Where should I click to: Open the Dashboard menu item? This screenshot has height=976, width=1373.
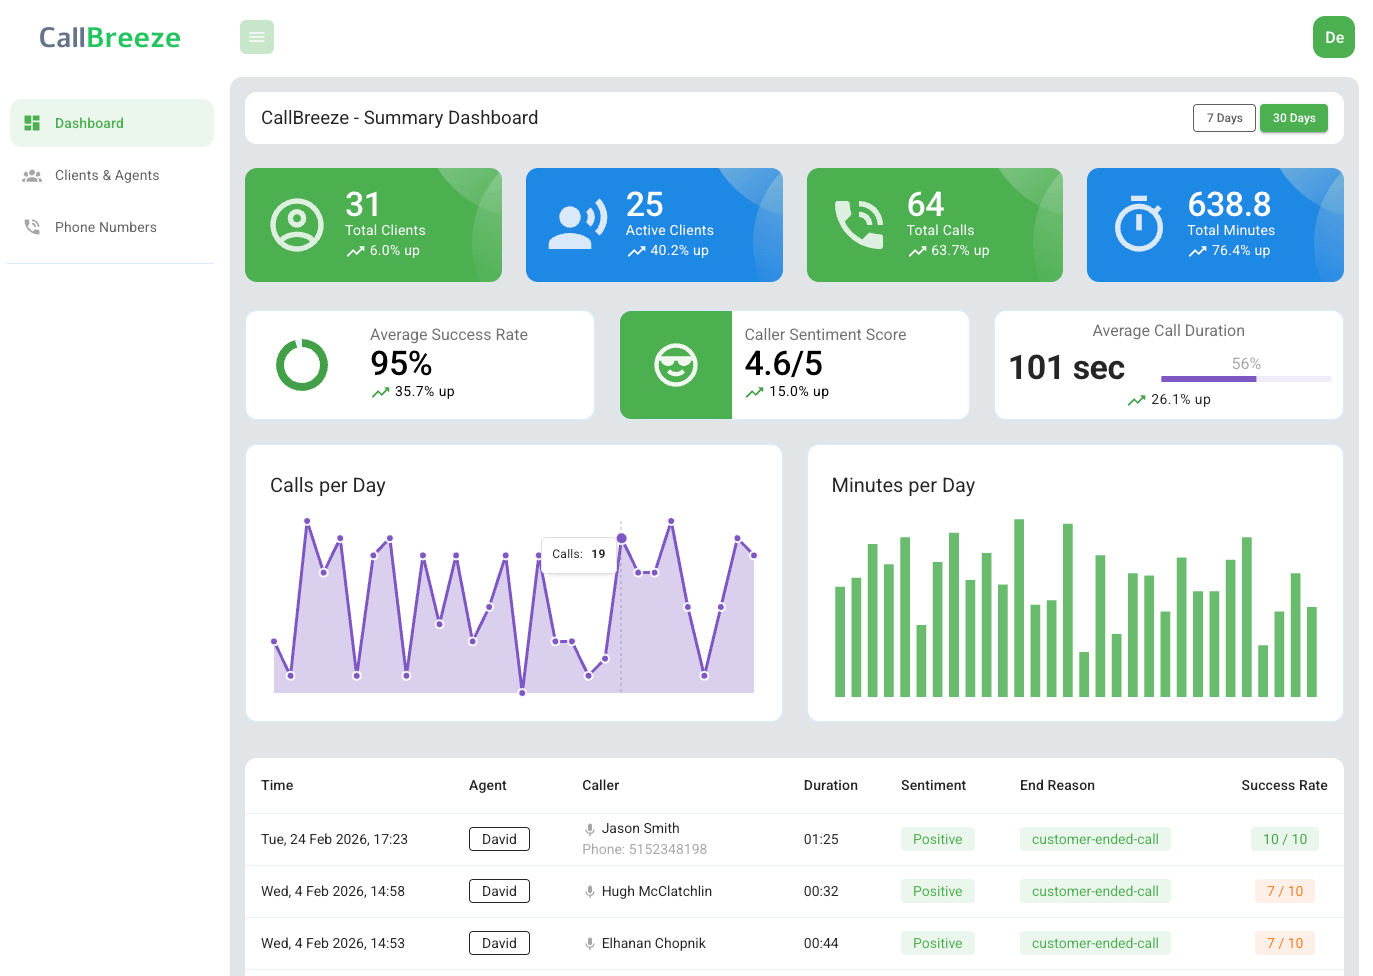tap(112, 123)
